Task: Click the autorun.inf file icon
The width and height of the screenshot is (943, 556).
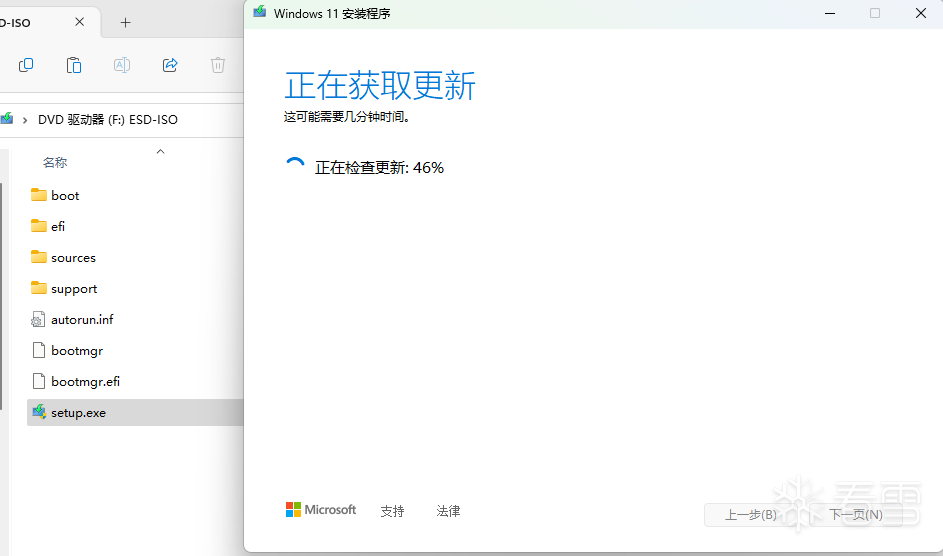Action: [x=38, y=319]
